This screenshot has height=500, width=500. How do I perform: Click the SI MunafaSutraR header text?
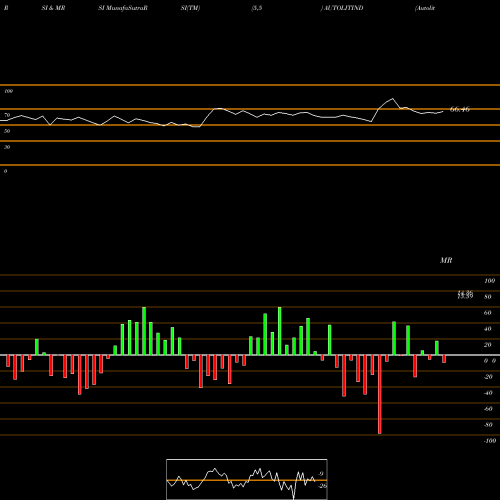123,8
